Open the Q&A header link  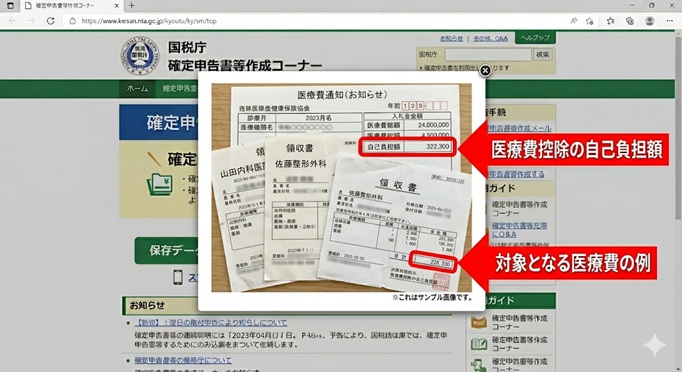pyautogui.click(x=490, y=39)
